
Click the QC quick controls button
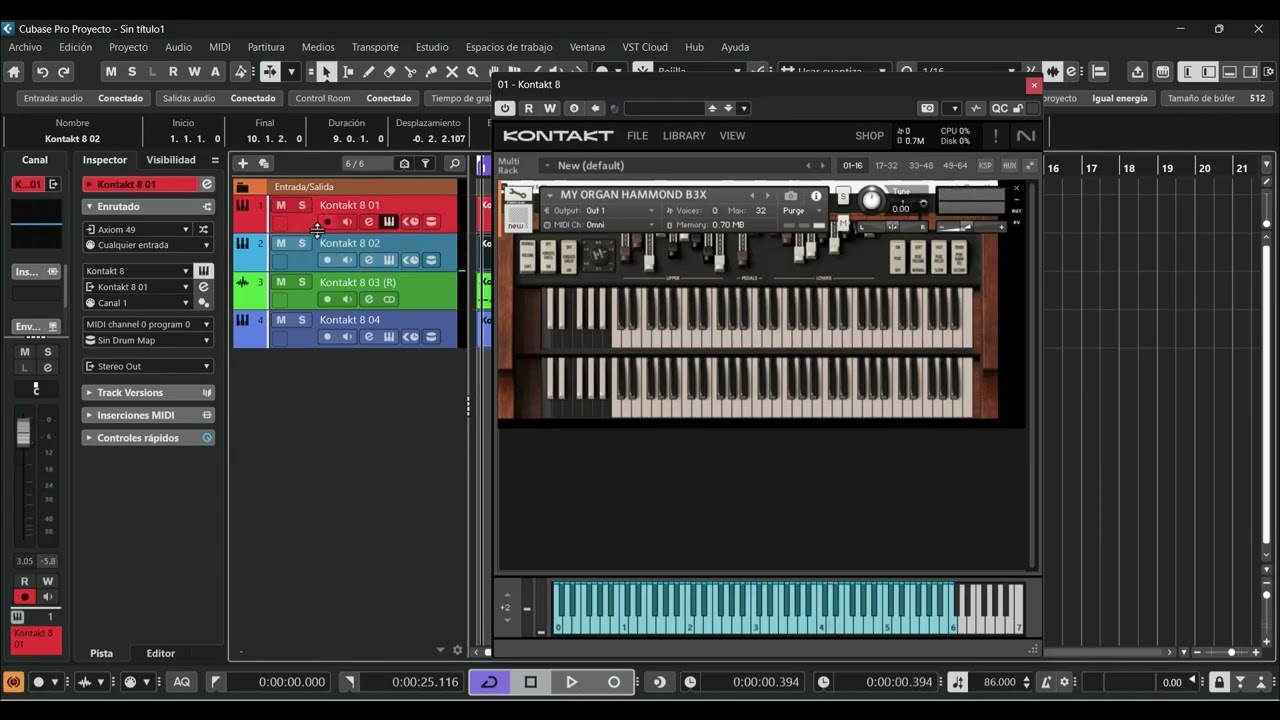[x=1000, y=108]
